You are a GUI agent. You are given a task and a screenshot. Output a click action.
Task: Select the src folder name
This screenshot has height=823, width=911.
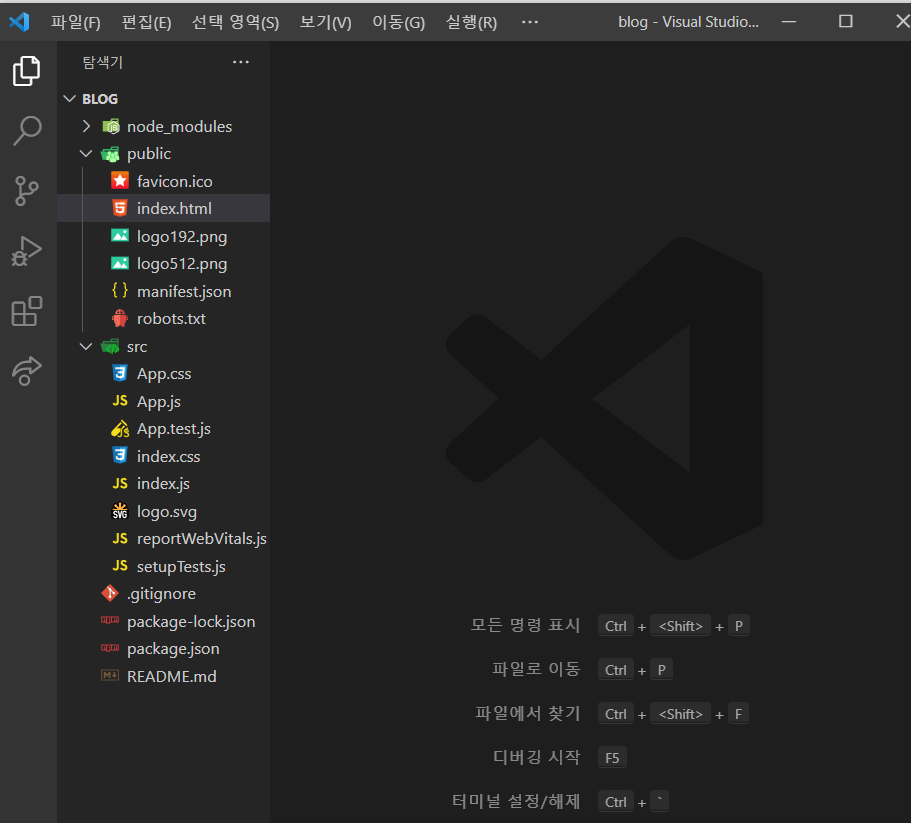pos(137,347)
